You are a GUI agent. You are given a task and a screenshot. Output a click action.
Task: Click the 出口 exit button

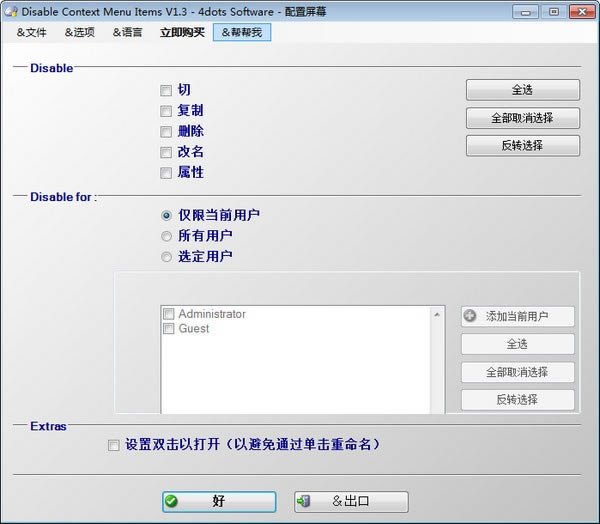pos(351,501)
